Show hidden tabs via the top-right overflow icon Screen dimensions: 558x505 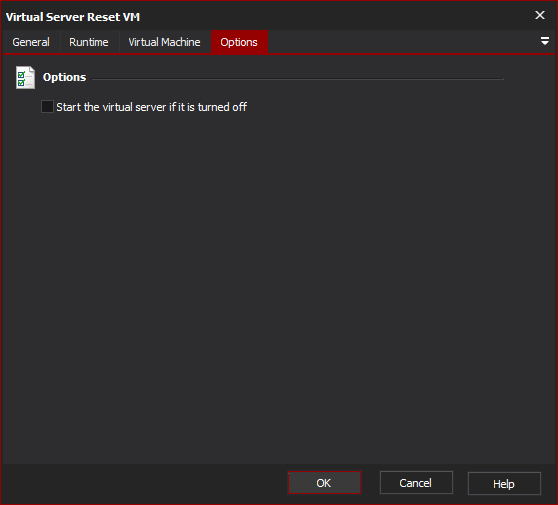pos(544,41)
